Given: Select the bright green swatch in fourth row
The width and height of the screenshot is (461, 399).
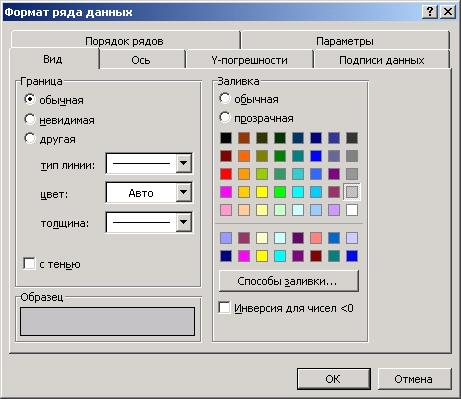Looking at the screenshot, I should pyautogui.click(x=280, y=192).
